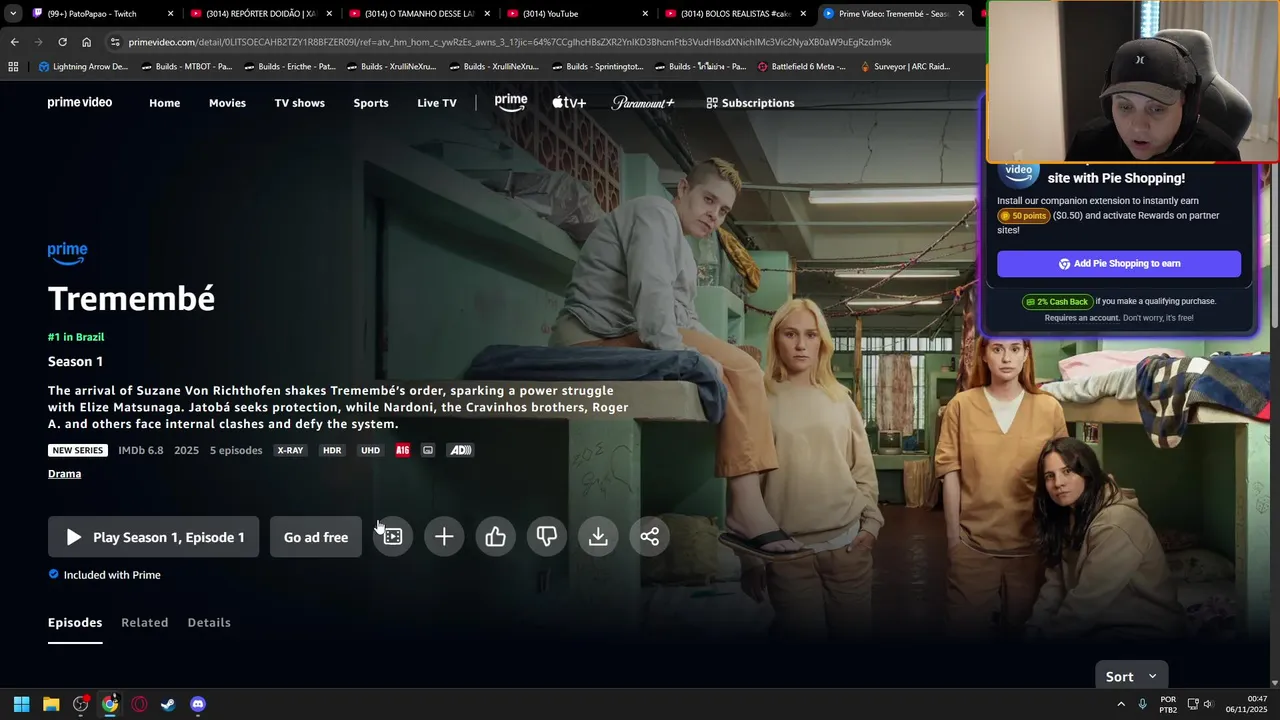Open Battlefield 6 Meta bookmark
The image size is (1280, 720).
[x=802, y=67]
